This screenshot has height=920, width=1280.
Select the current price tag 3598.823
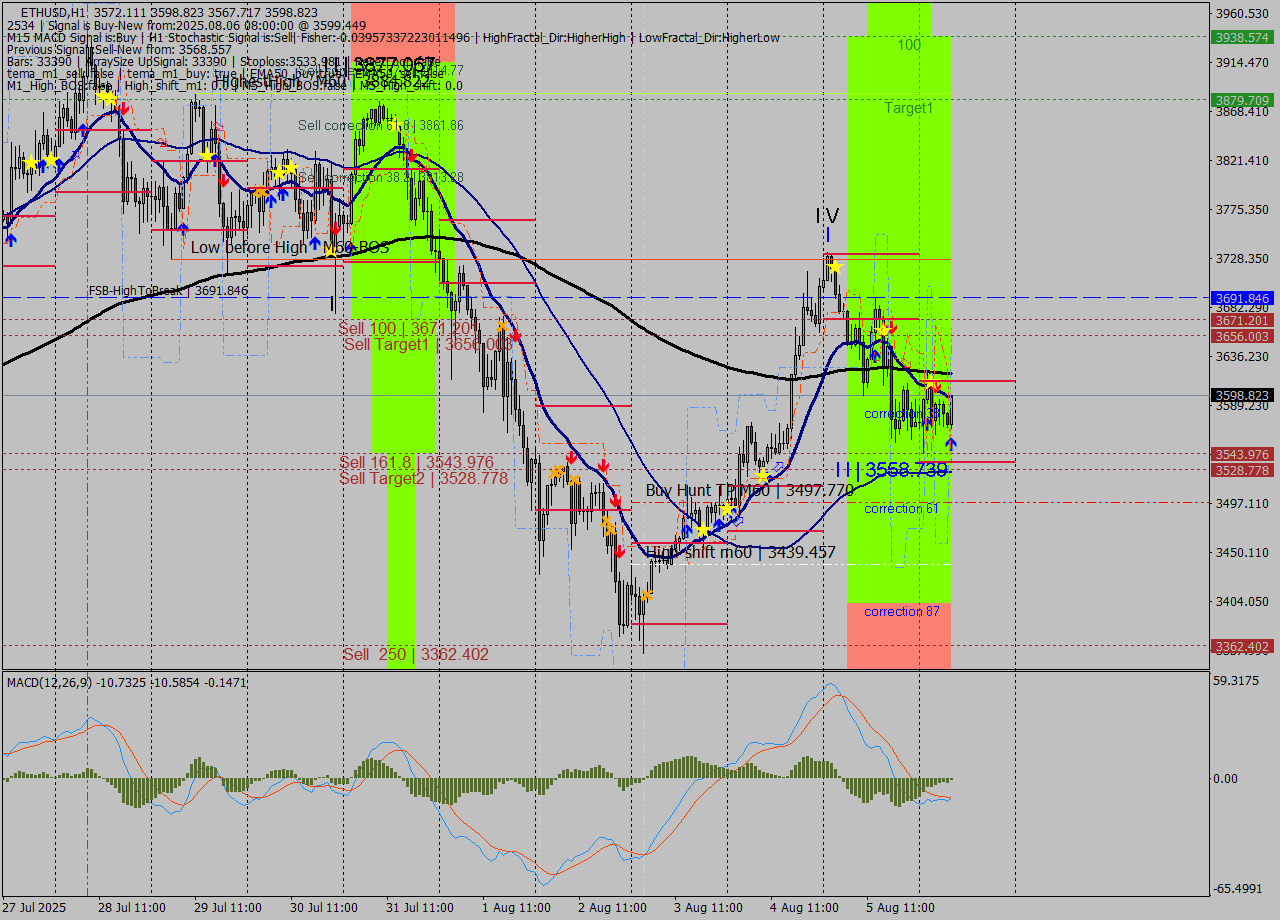click(1241, 395)
